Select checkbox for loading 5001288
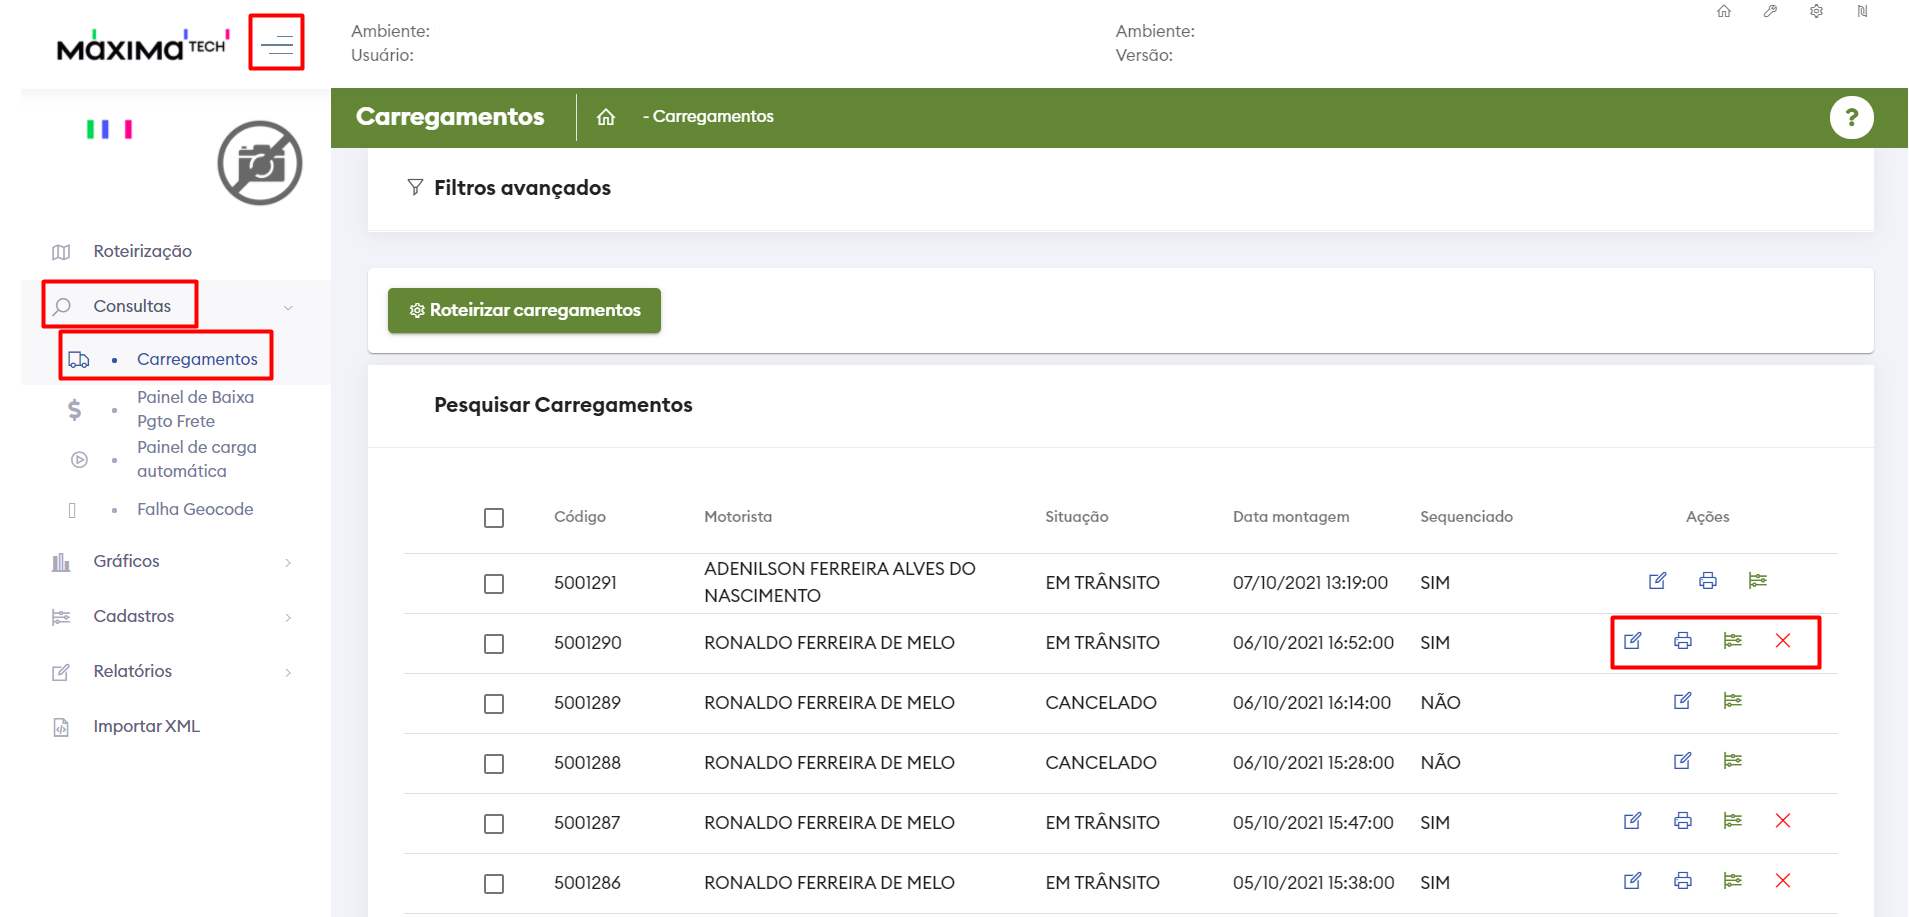The height and width of the screenshot is (917, 1909). click(x=494, y=764)
